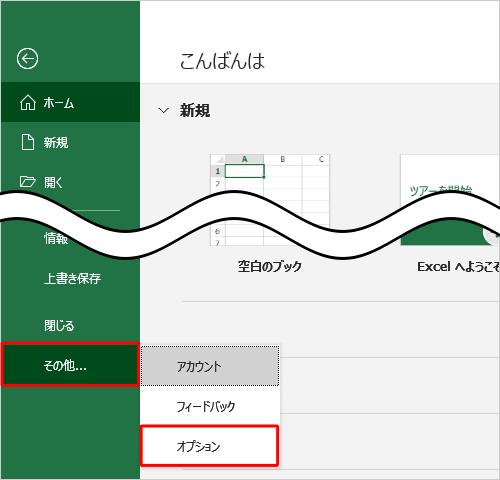Screen dimensions: 500x480
Task: Click the Excel へようこそ tour thumbnail
Action: (x=450, y=200)
